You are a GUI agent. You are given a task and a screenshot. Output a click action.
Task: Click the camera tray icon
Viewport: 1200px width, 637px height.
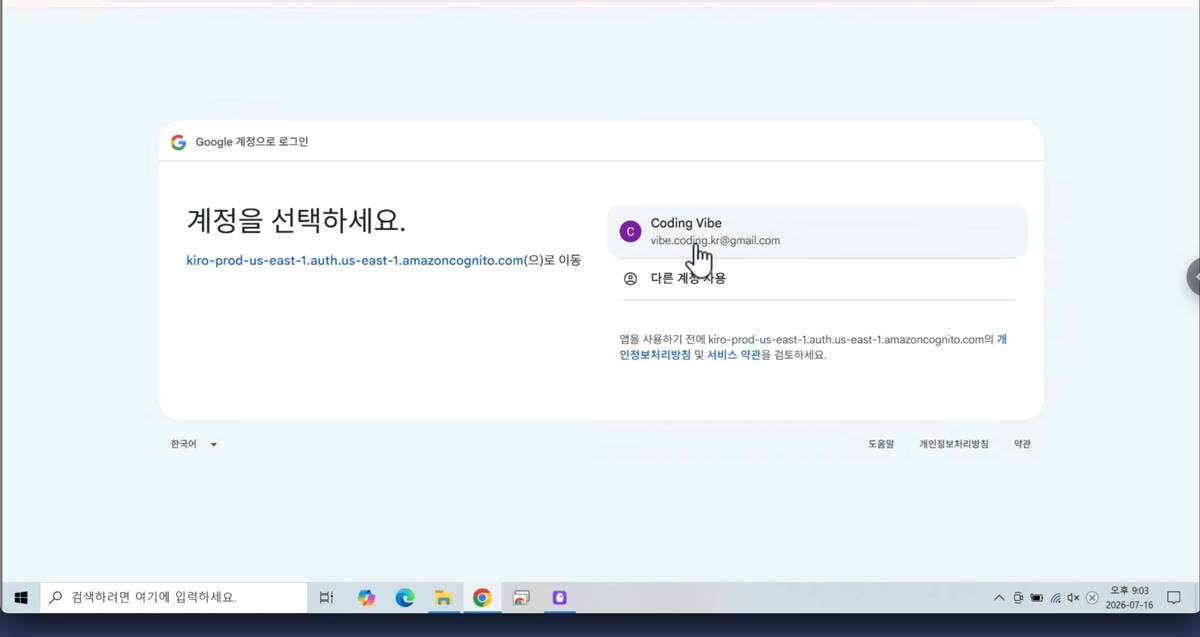(x=1018, y=598)
